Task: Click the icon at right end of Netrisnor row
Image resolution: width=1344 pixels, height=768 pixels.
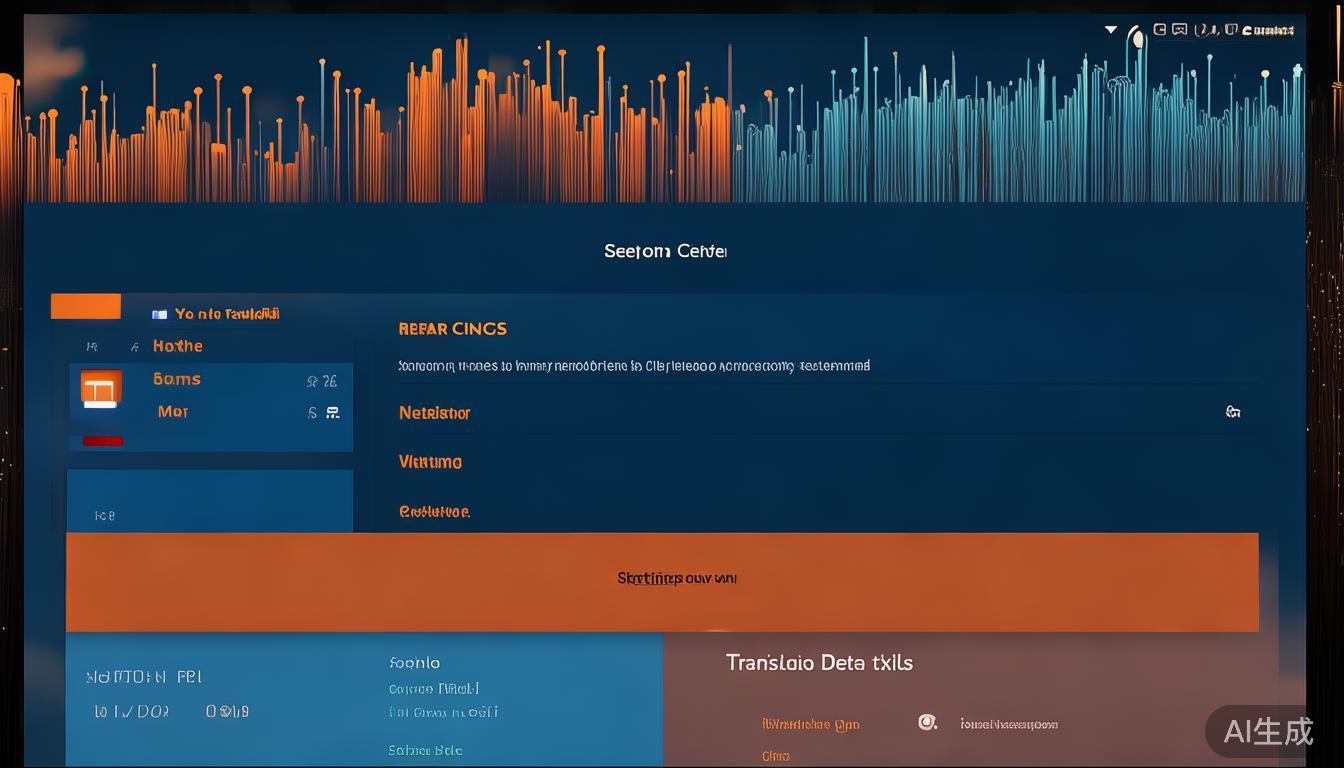Action: pyautogui.click(x=1233, y=412)
